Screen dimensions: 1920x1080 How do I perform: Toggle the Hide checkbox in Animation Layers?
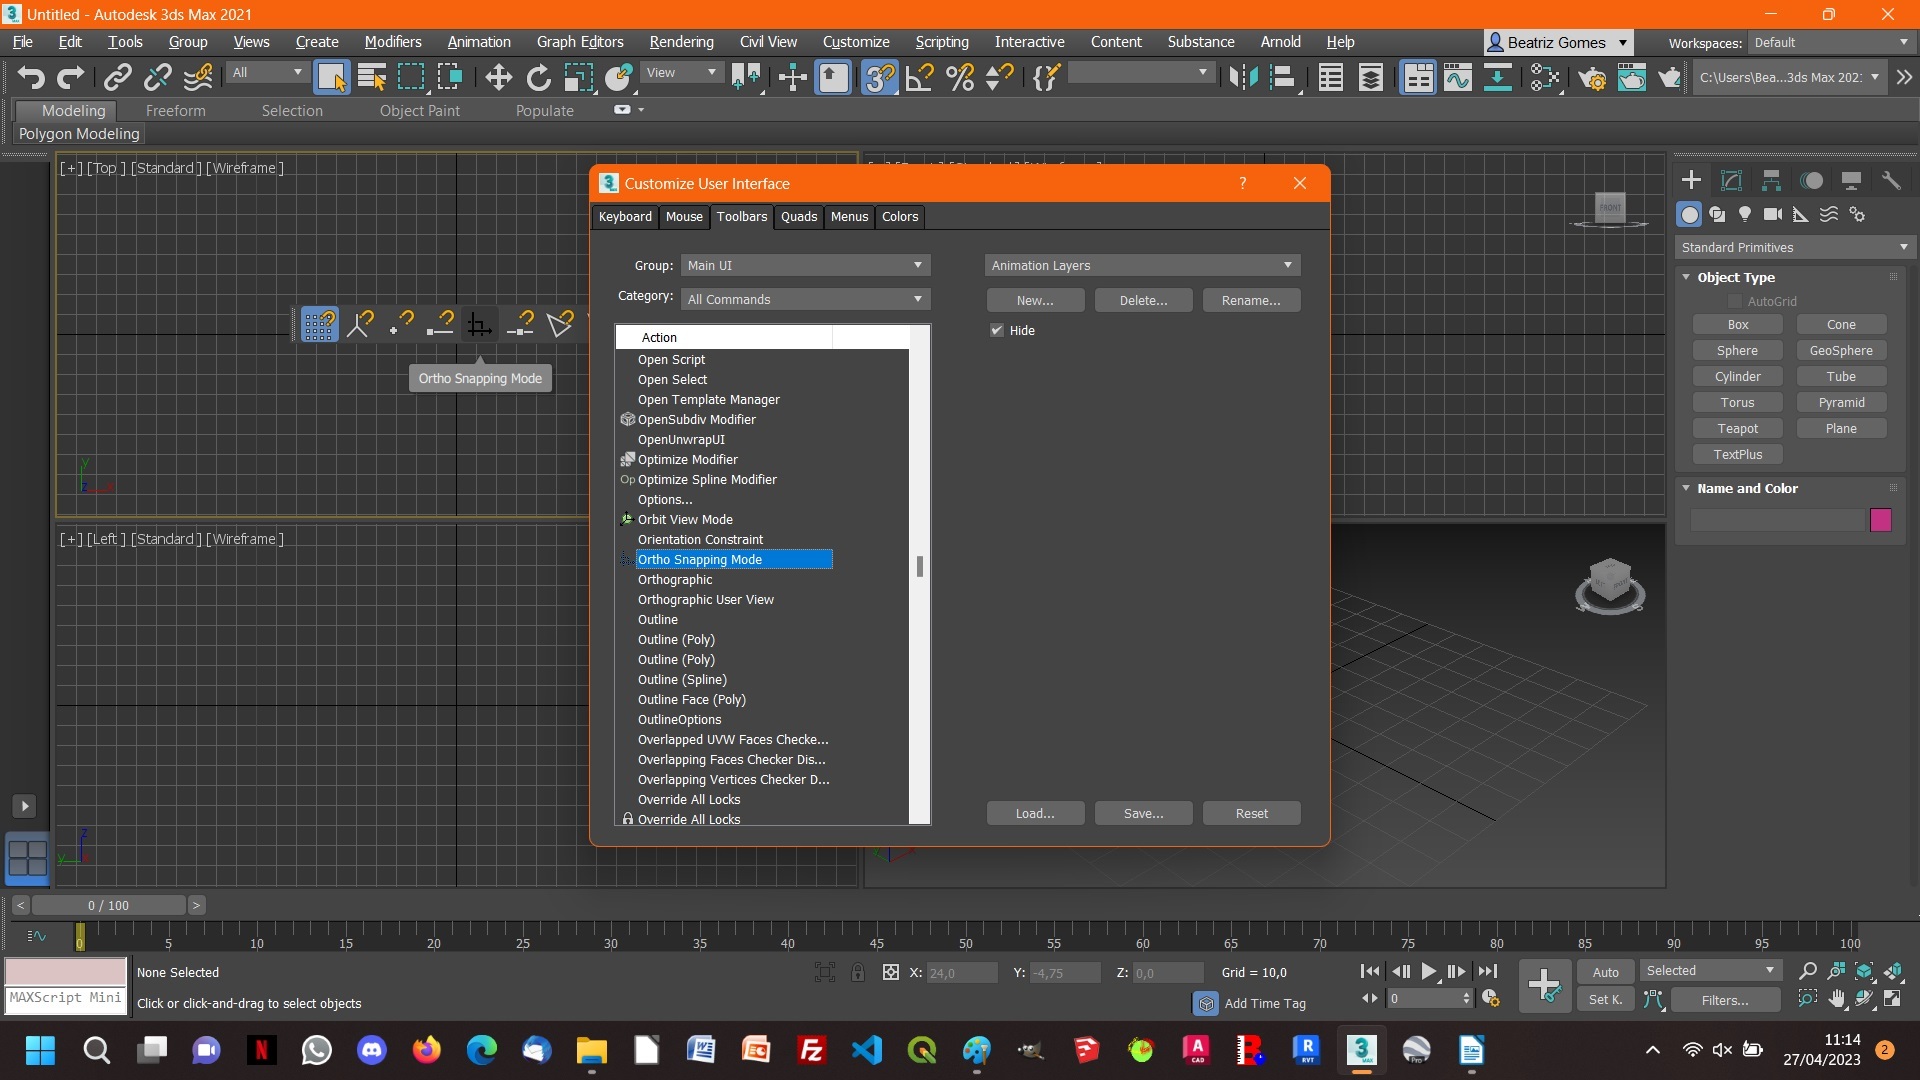coord(998,330)
